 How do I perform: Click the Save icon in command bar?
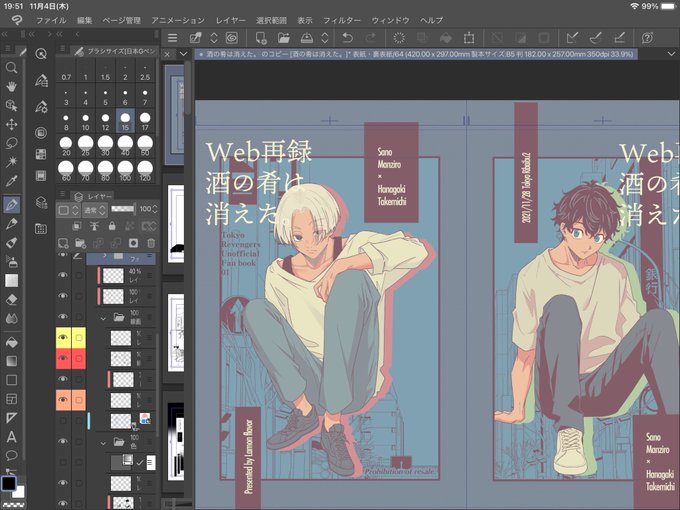pos(307,38)
